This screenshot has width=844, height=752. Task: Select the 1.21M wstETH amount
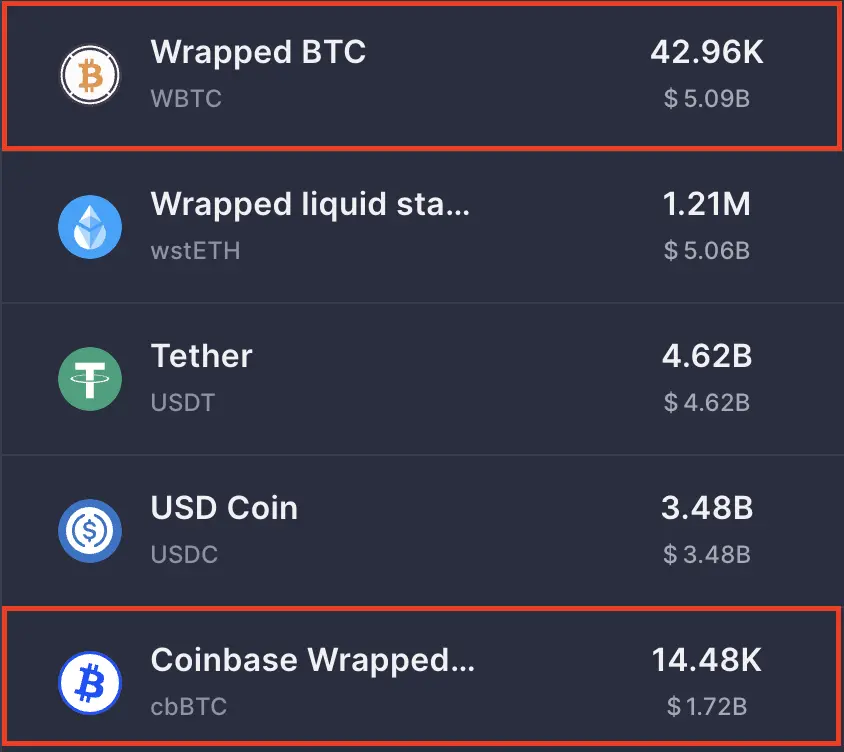pos(707,204)
